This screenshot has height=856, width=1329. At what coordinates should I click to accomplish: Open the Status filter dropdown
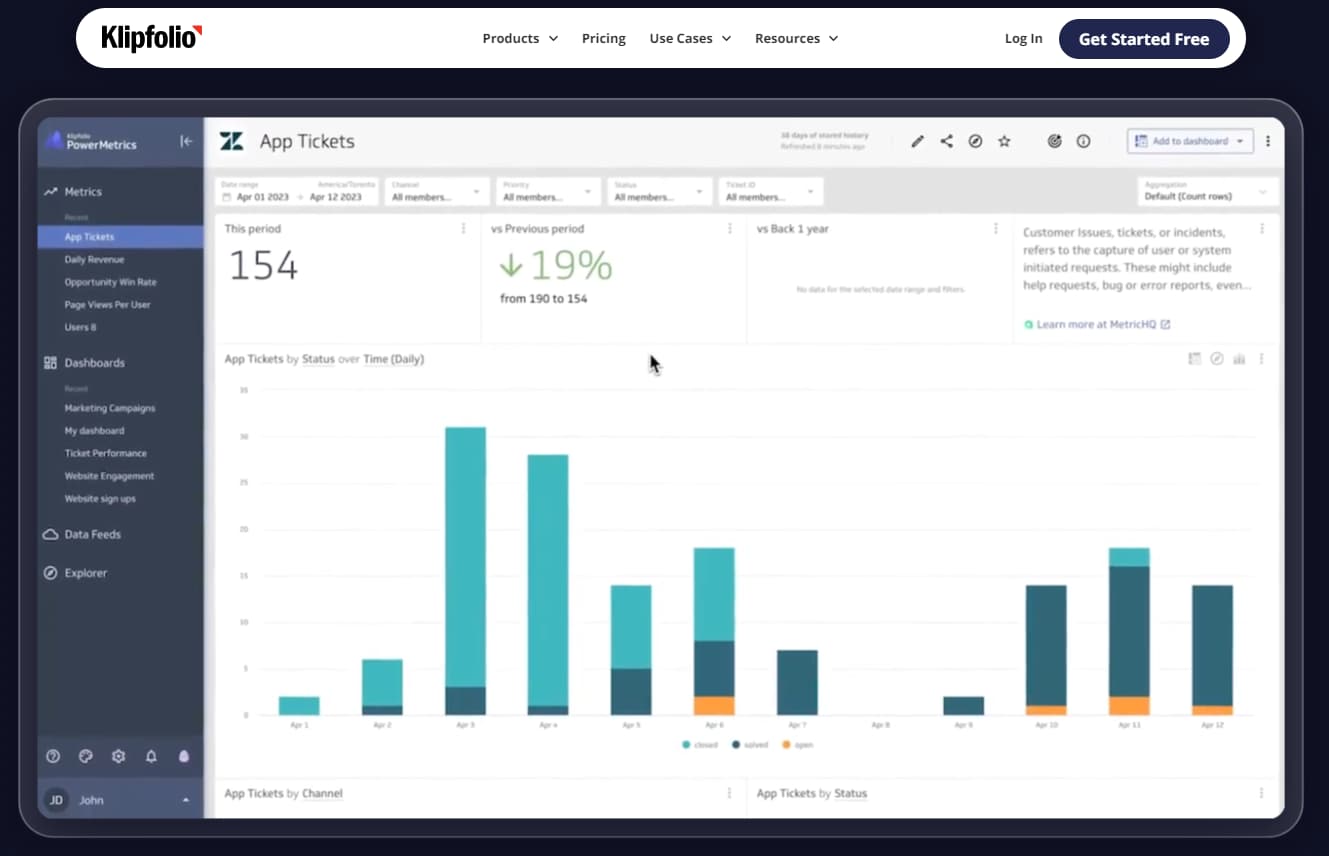[659, 192]
